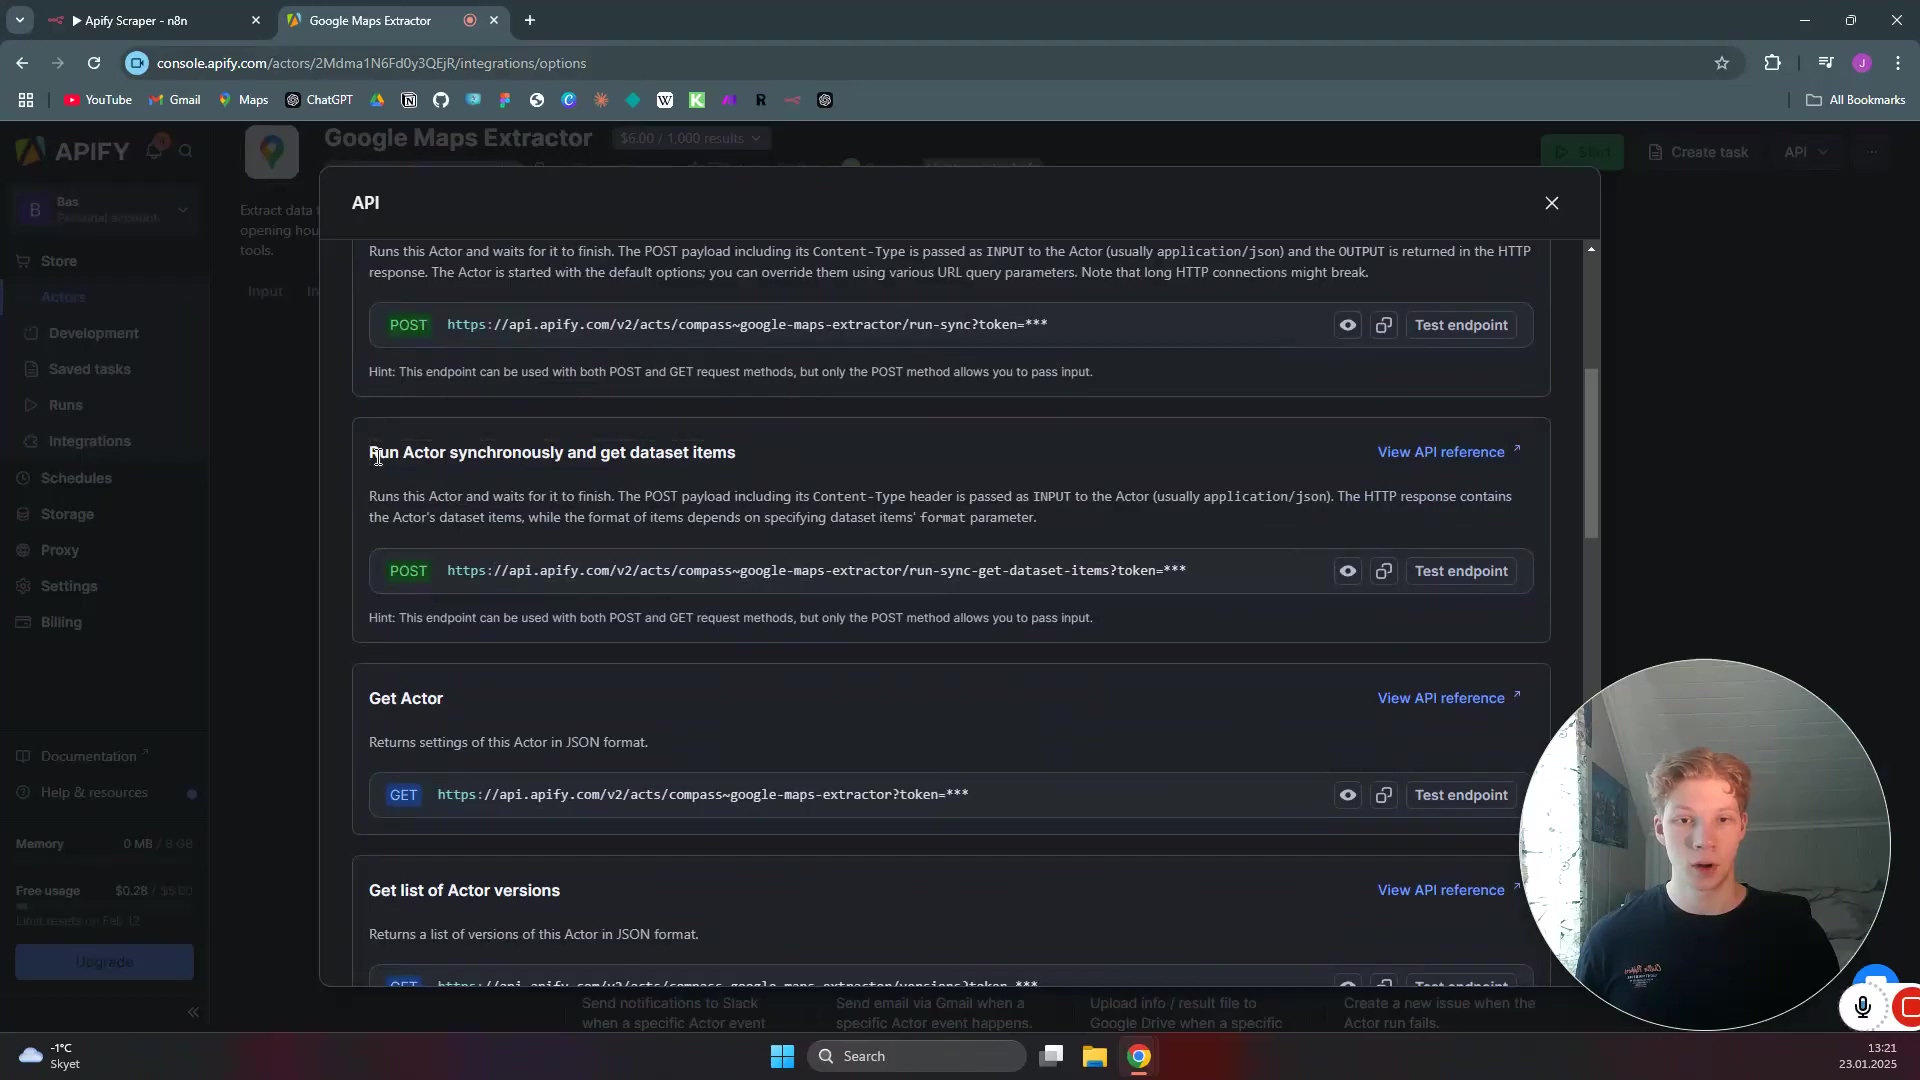This screenshot has width=1920, height=1080.
Task: Open API reference for Get Actor
Action: [x=1449, y=698]
